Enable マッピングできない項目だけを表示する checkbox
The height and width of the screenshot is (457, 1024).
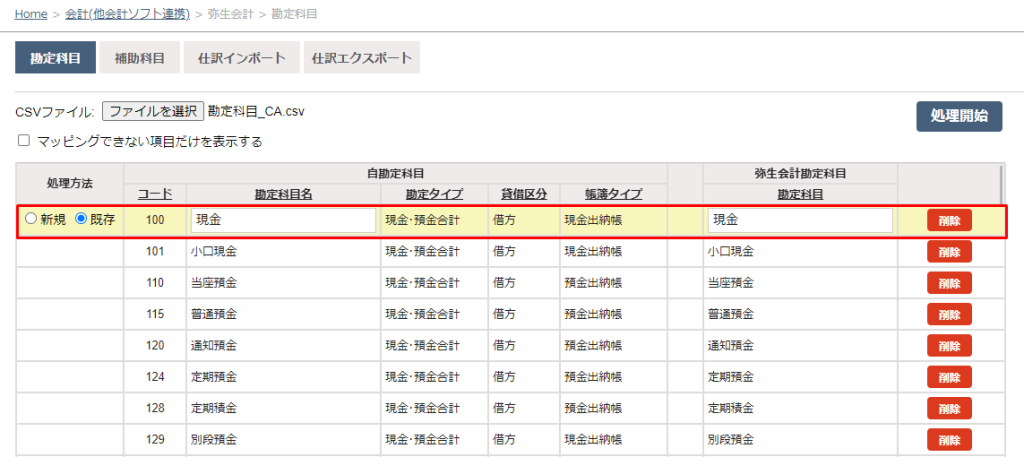tap(24, 140)
